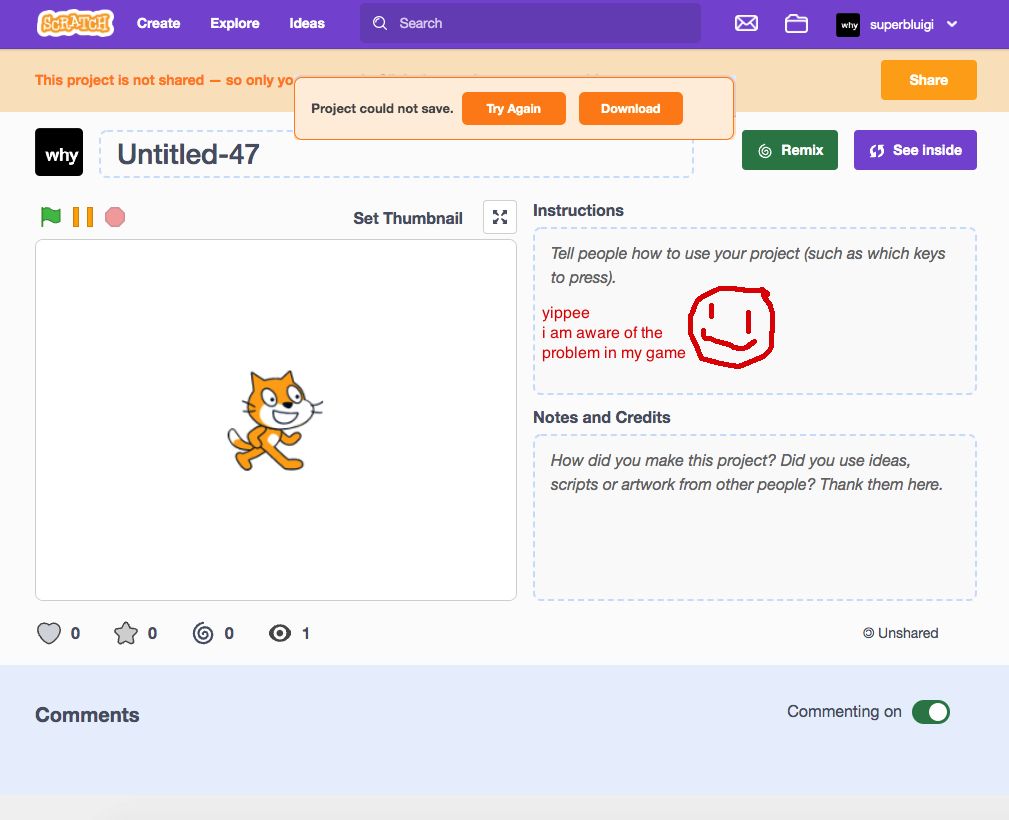This screenshot has width=1009, height=820.
Task: Enter fullscreen stage mode
Action: tap(499, 217)
